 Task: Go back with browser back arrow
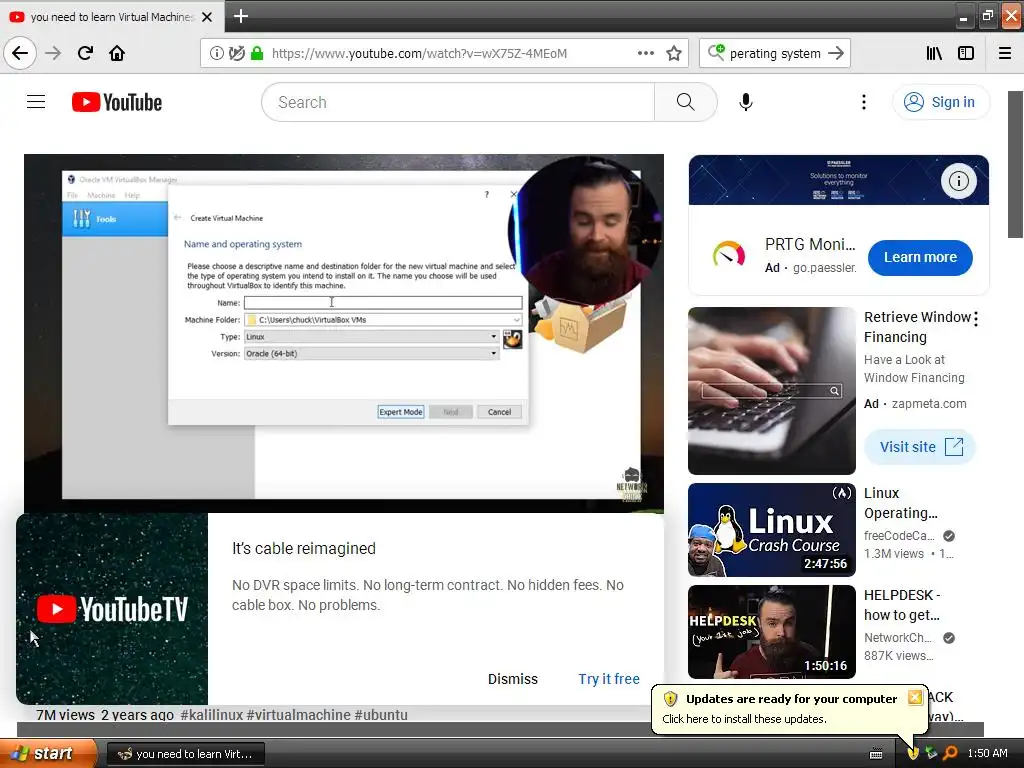[x=20, y=53]
